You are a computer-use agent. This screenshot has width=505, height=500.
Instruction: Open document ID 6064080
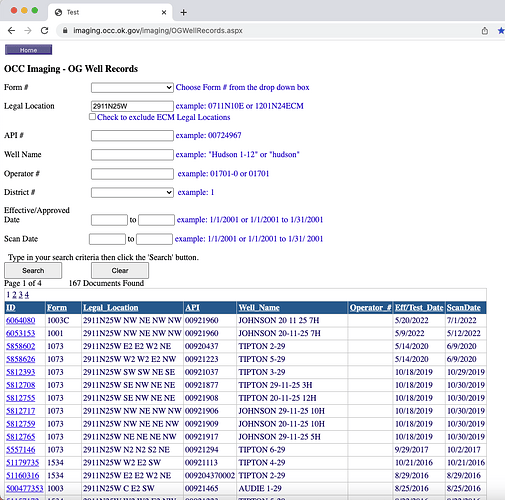pos(21,320)
